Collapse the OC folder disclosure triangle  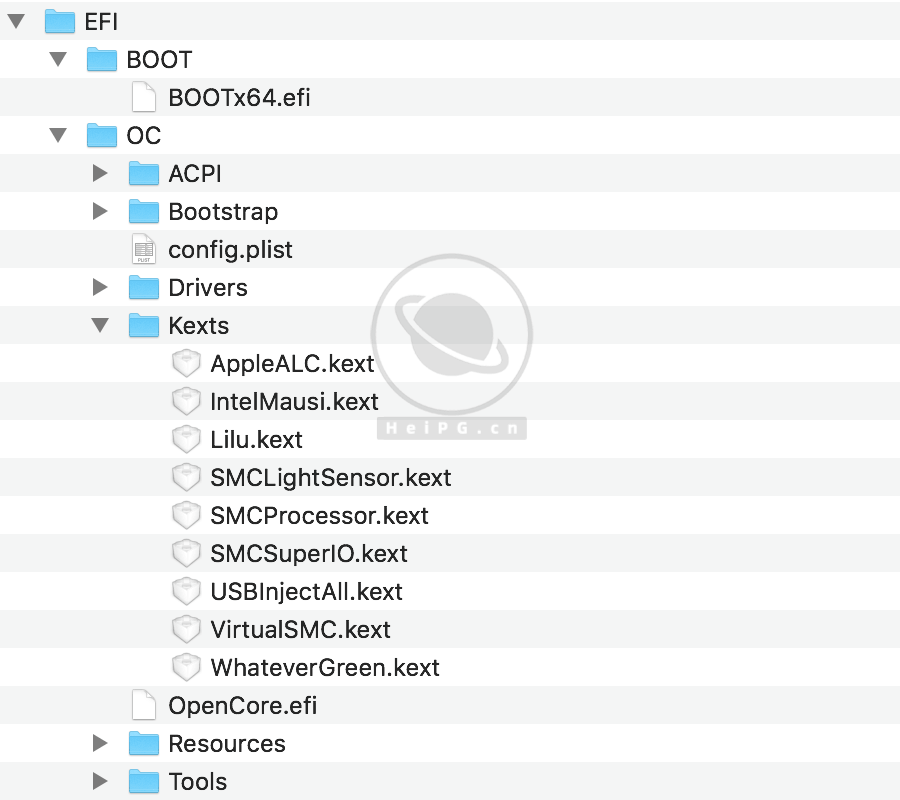click(x=59, y=135)
